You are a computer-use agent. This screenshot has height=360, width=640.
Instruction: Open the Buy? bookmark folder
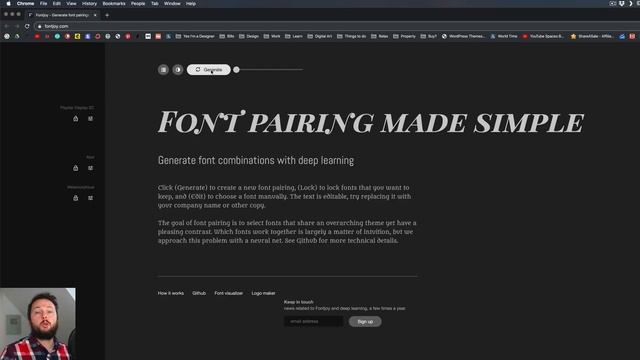pos(429,36)
